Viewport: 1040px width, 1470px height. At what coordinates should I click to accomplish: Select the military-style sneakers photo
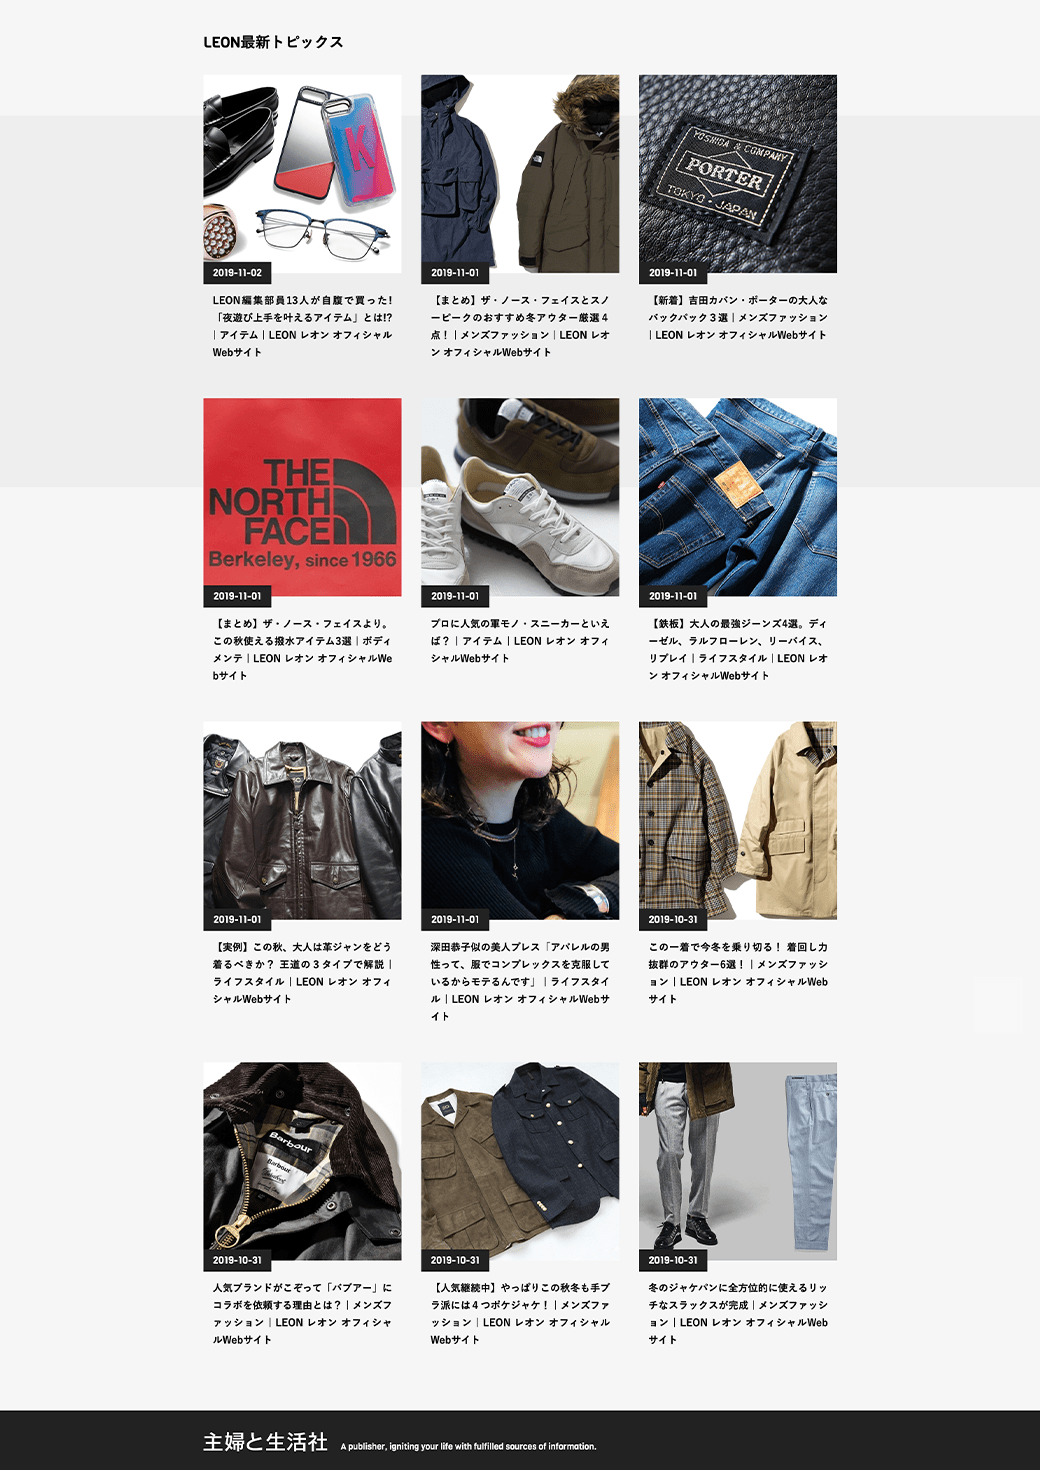[x=520, y=497]
